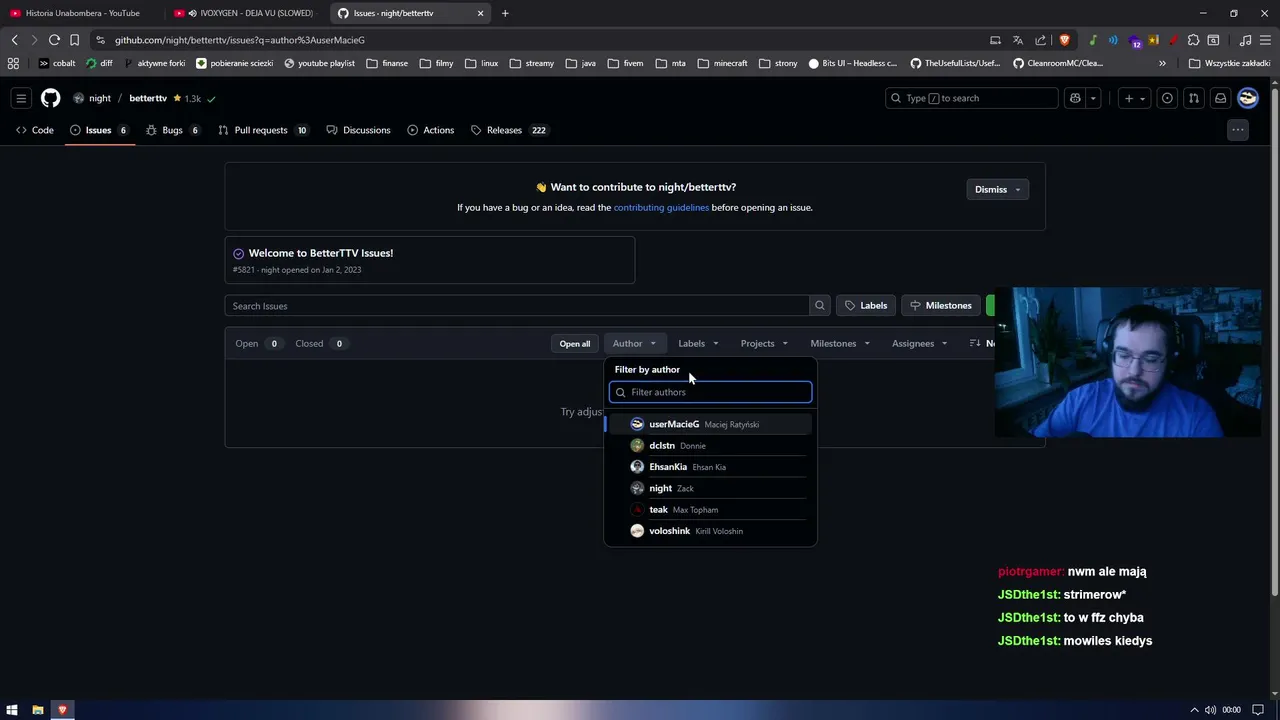The width and height of the screenshot is (1280, 720).
Task: Open the Labels page button
Action: (866, 306)
